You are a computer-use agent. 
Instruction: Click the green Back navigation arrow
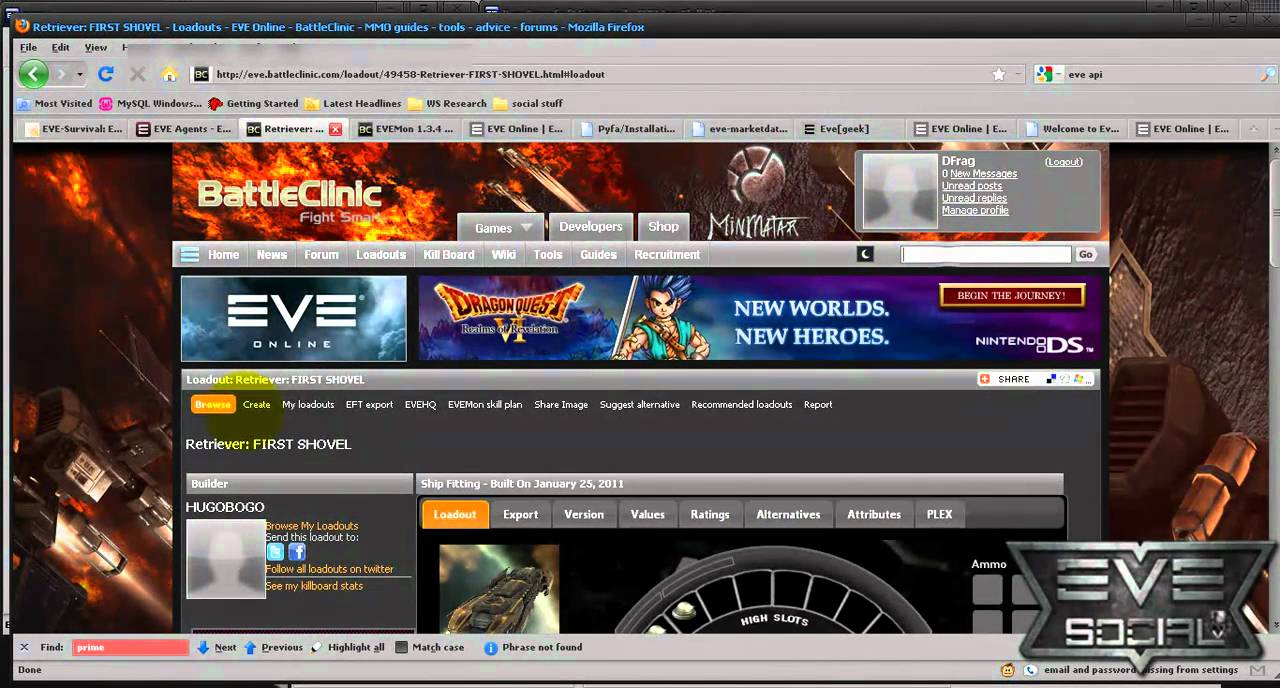(x=33, y=74)
